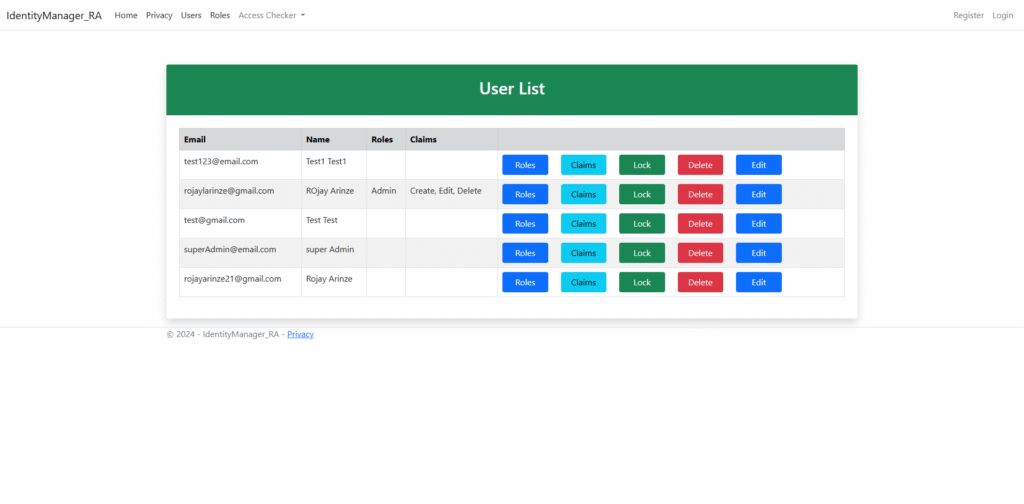The image size is (1024, 504).
Task: Edit the rojayarinze21@gmail.com user
Action: point(759,282)
